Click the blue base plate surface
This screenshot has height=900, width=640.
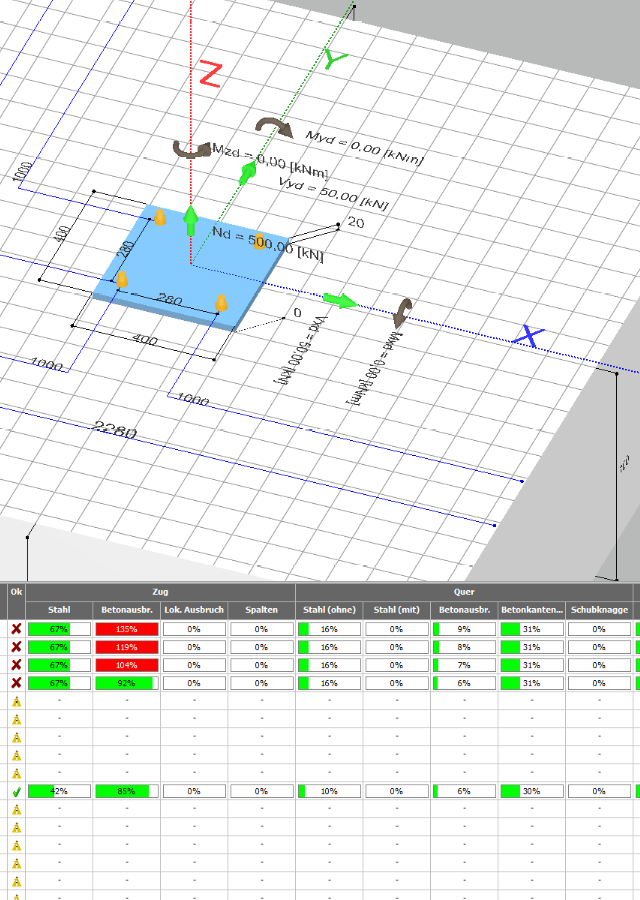pyautogui.click(x=180, y=275)
